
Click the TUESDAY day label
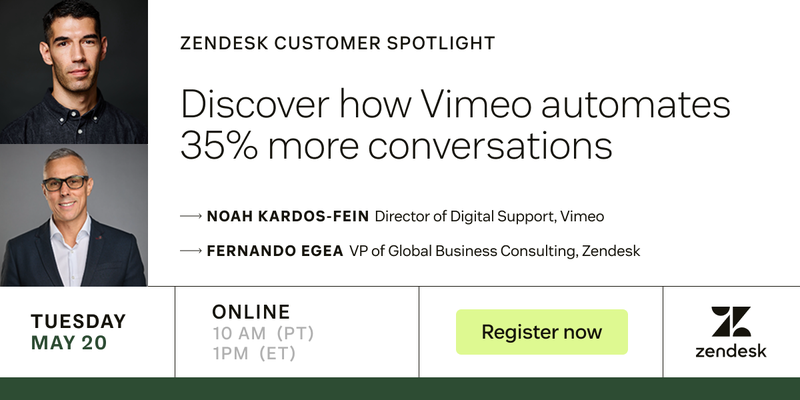(78, 321)
